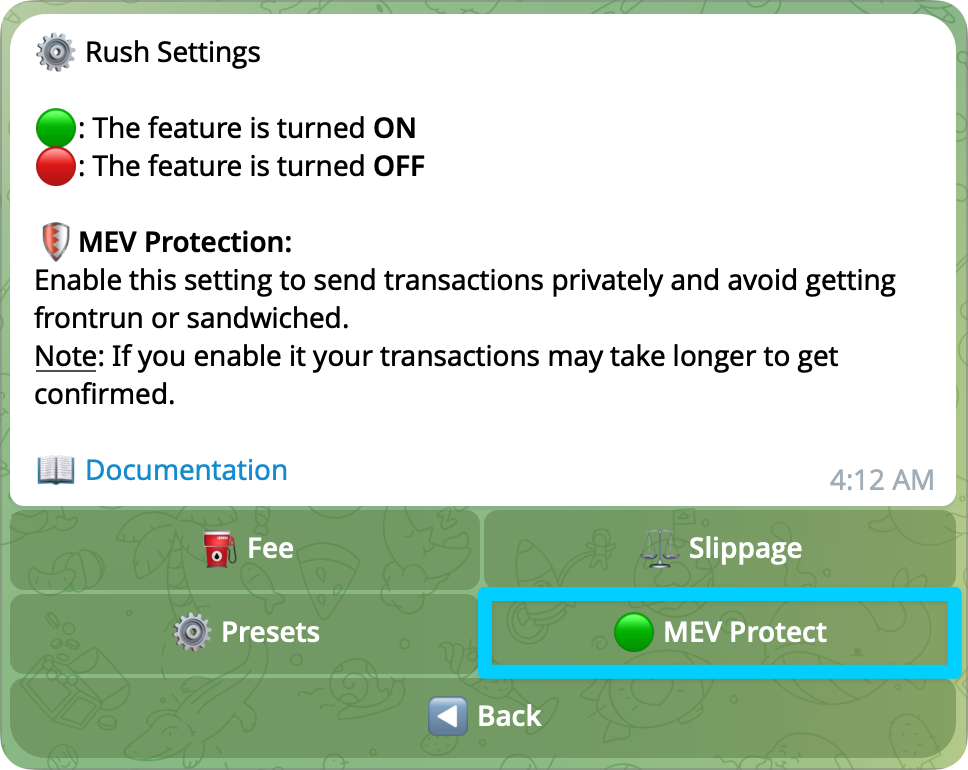Click the gear icon beside Rush Settings

pyautogui.click(x=55, y=52)
